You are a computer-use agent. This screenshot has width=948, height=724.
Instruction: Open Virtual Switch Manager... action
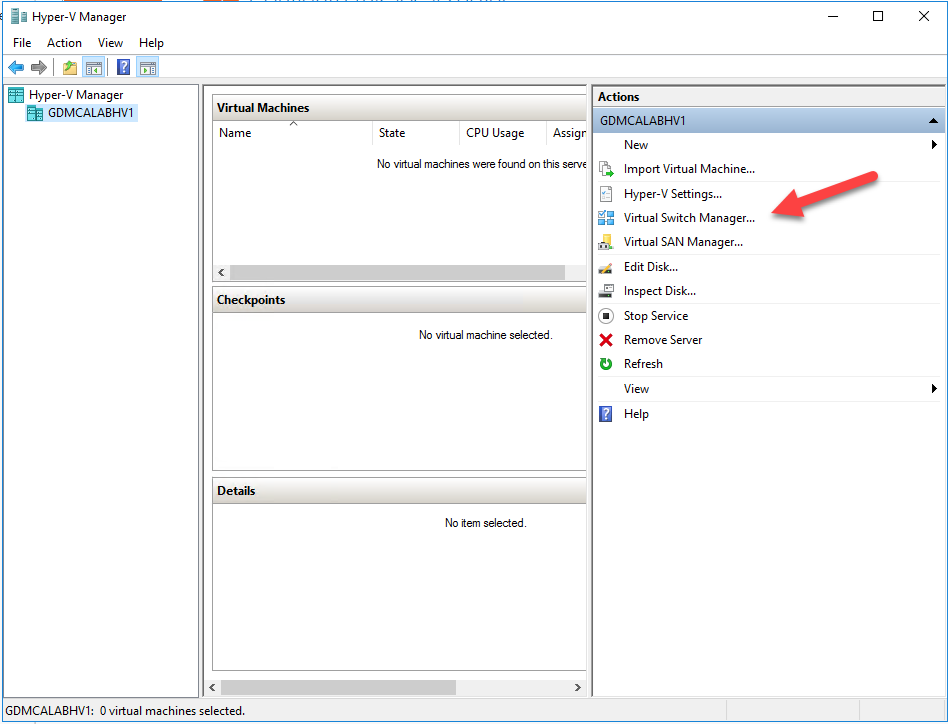(689, 218)
